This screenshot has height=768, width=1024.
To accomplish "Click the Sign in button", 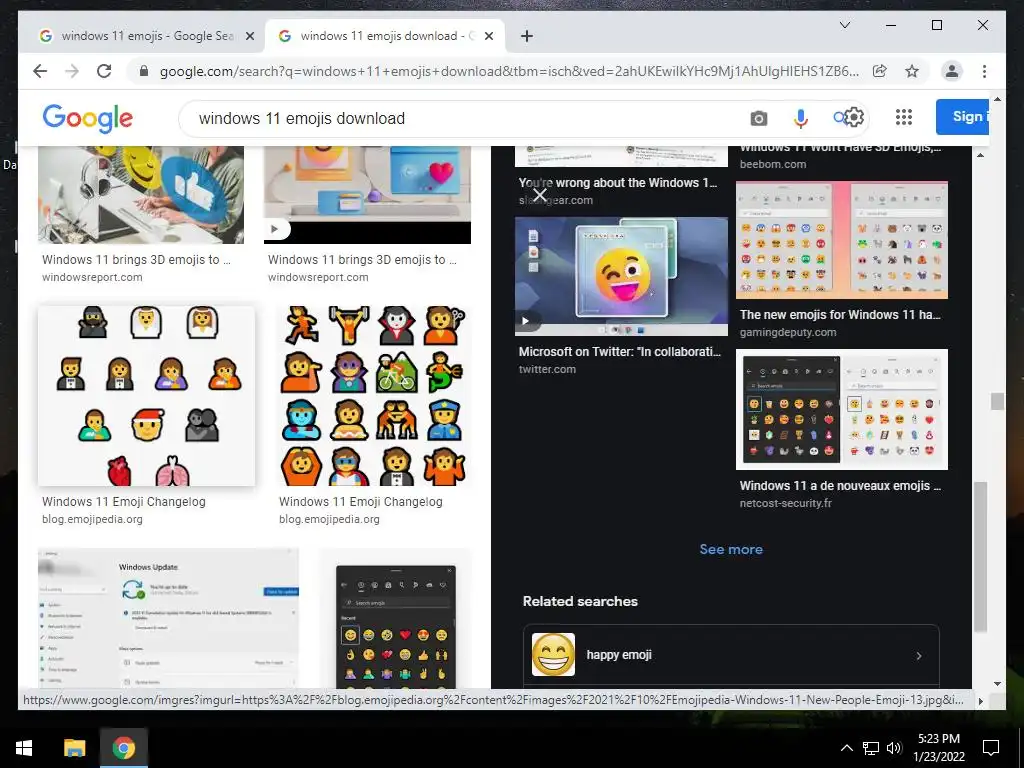I will point(962,117).
